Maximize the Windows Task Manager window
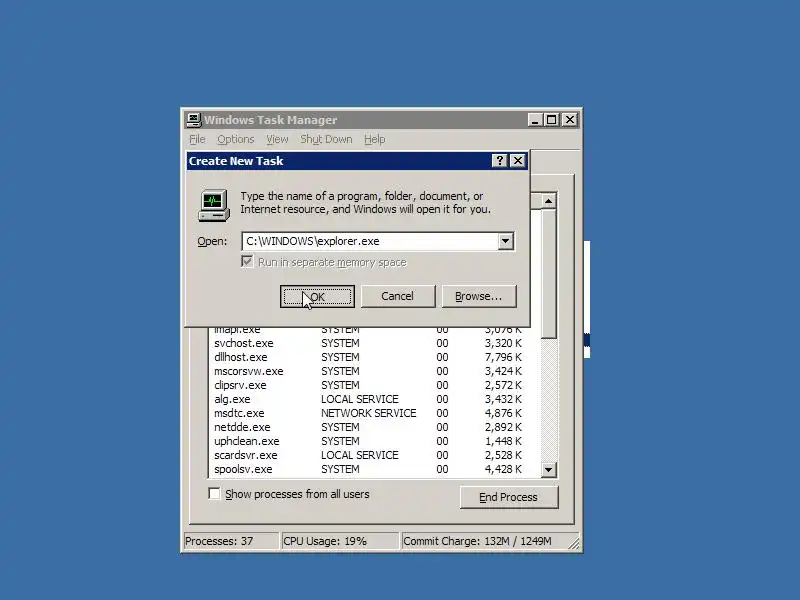 [552, 120]
